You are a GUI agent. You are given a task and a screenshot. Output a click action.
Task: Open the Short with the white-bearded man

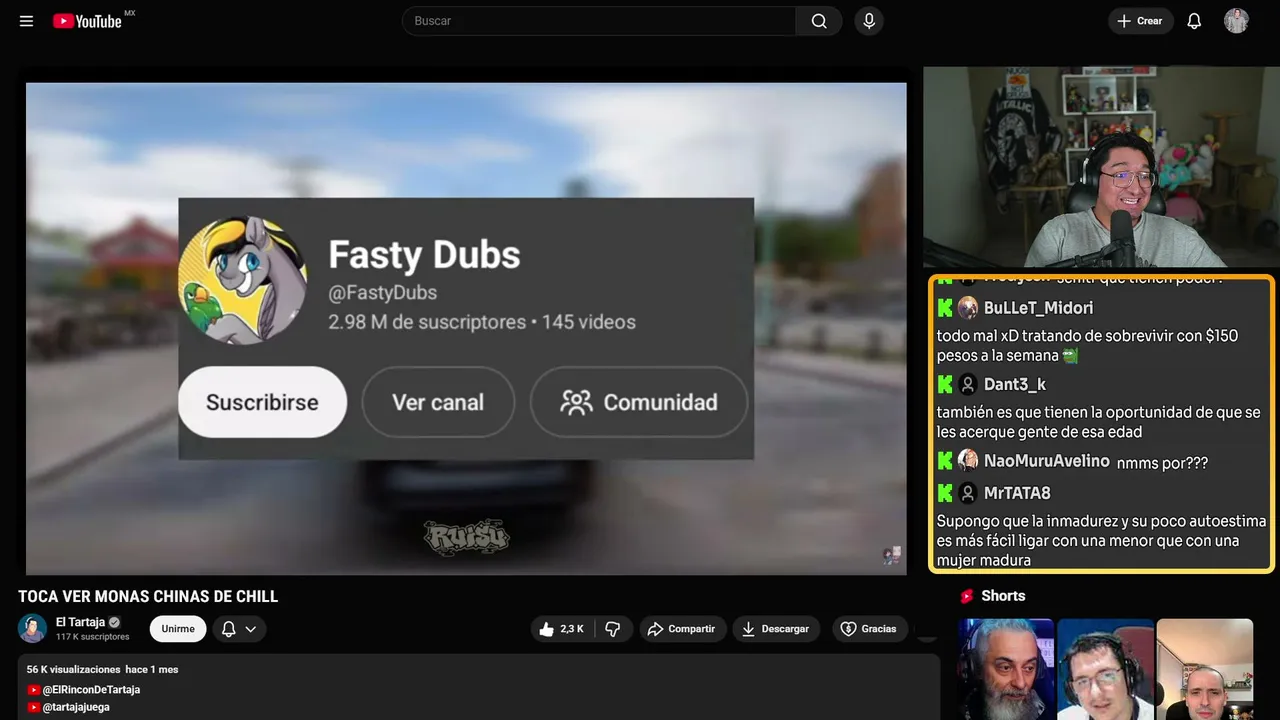pos(1006,669)
